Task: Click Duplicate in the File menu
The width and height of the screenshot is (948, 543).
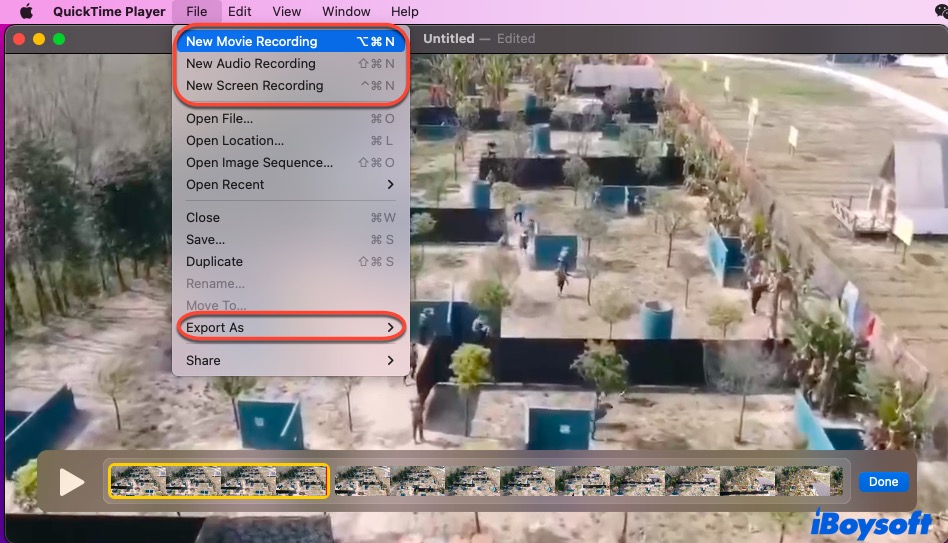Action: pos(290,261)
